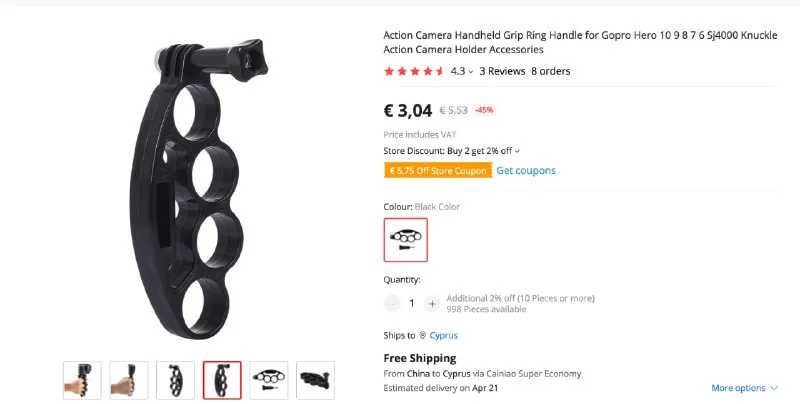View the third knuckle grip thumbnail
This screenshot has height=404, width=800.
(176, 380)
